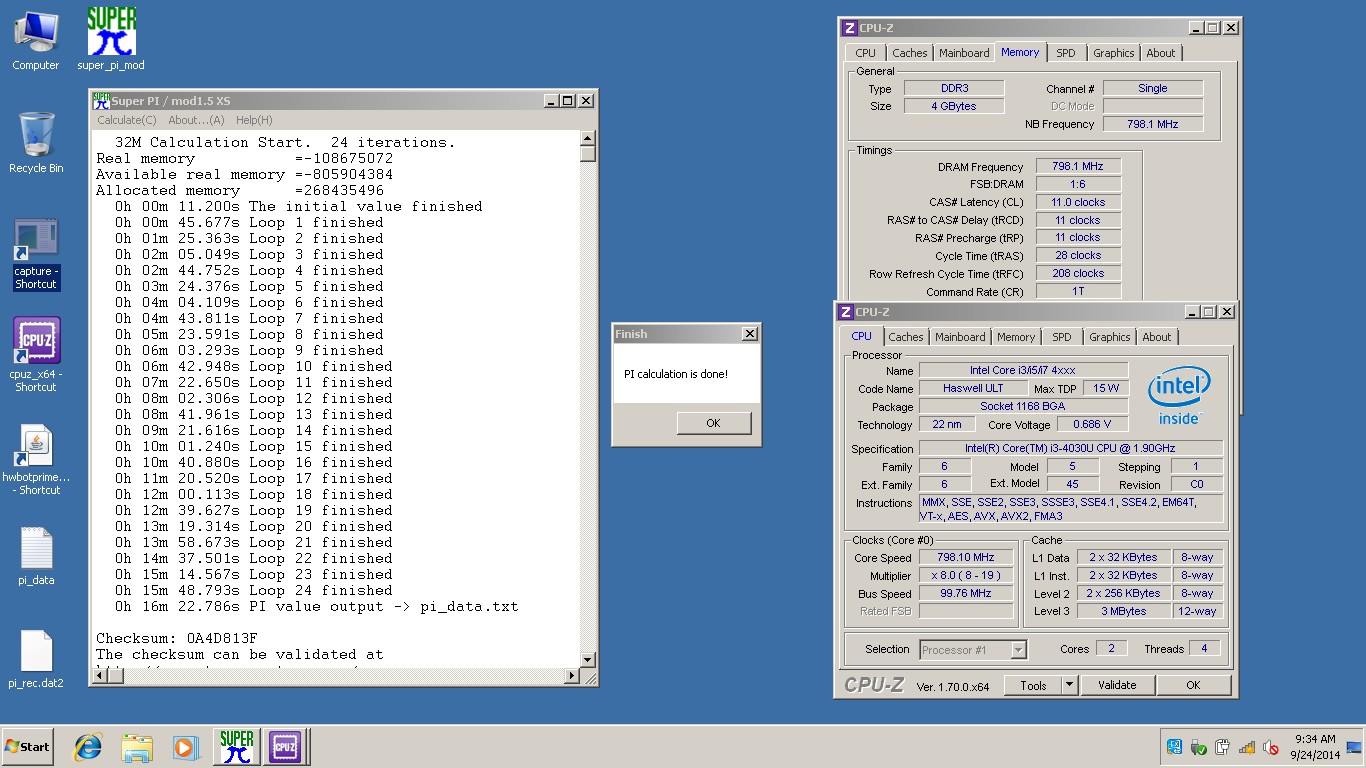This screenshot has height=768, width=1366.
Task: Click the Tools button in CPU-Z
Action: point(1033,685)
